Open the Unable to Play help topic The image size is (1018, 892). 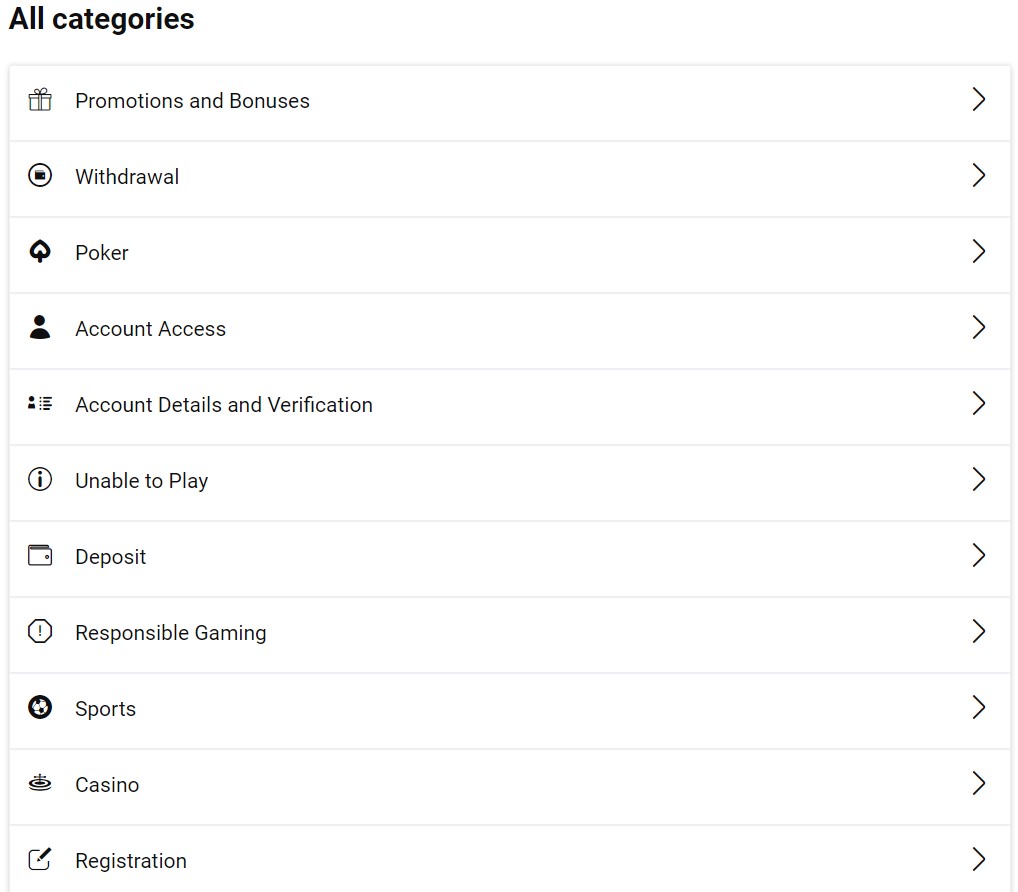141,481
